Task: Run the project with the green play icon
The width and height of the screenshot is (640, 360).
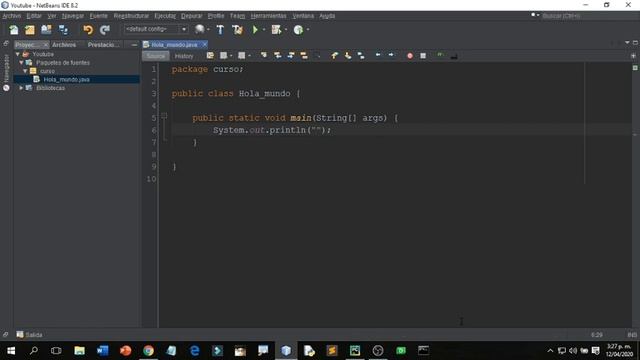Action: (255, 30)
